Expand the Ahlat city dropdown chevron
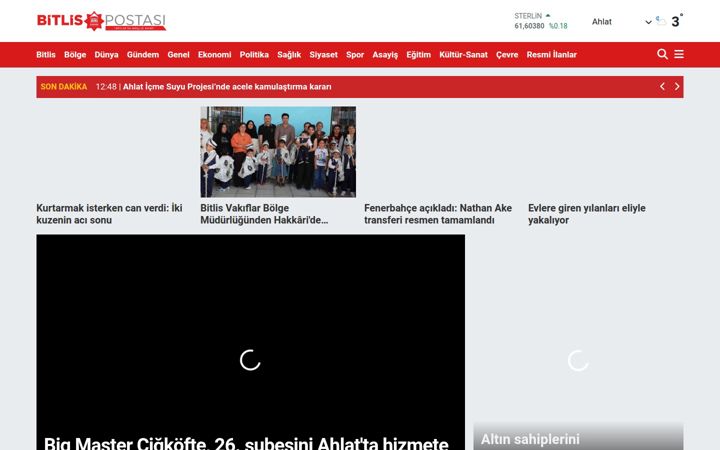The height and width of the screenshot is (450, 720). (648, 22)
